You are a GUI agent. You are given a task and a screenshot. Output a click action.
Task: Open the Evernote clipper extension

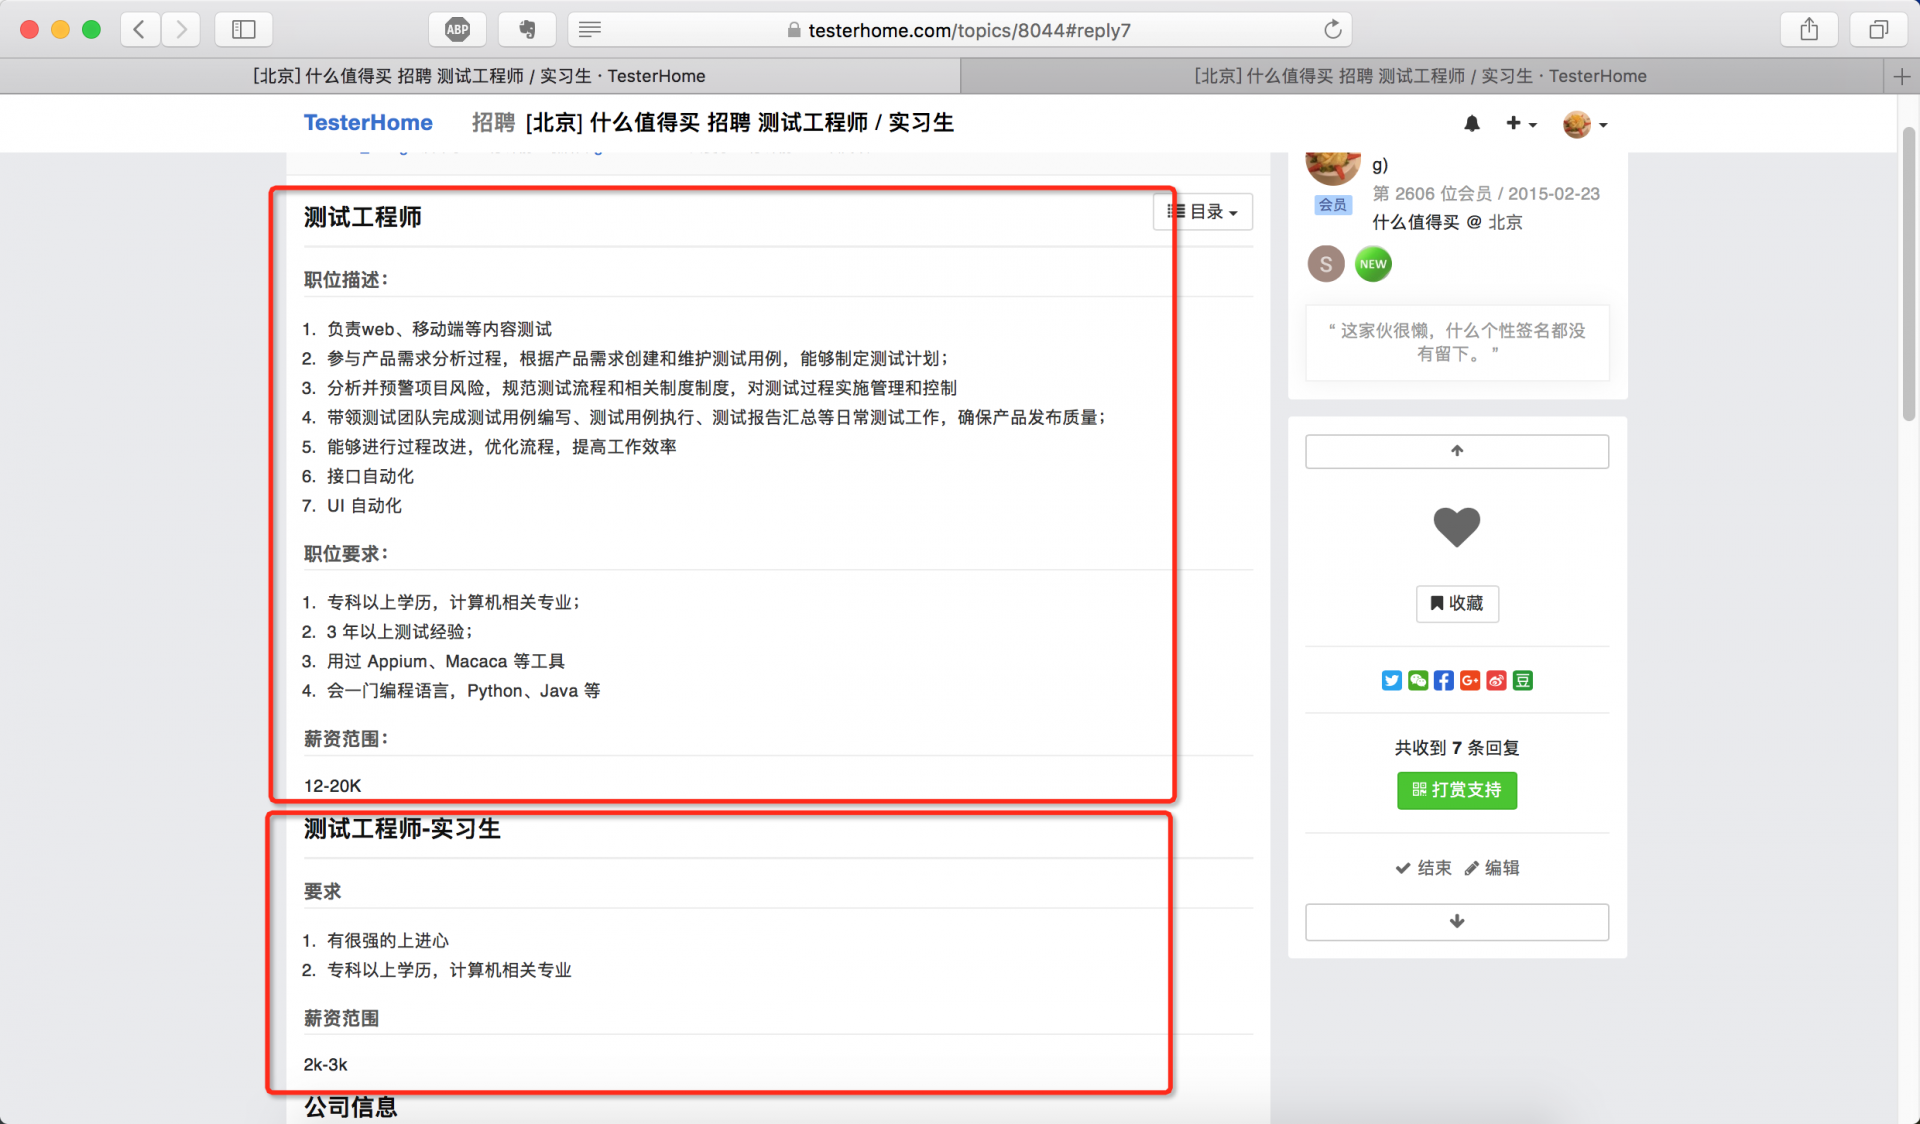coord(527,29)
